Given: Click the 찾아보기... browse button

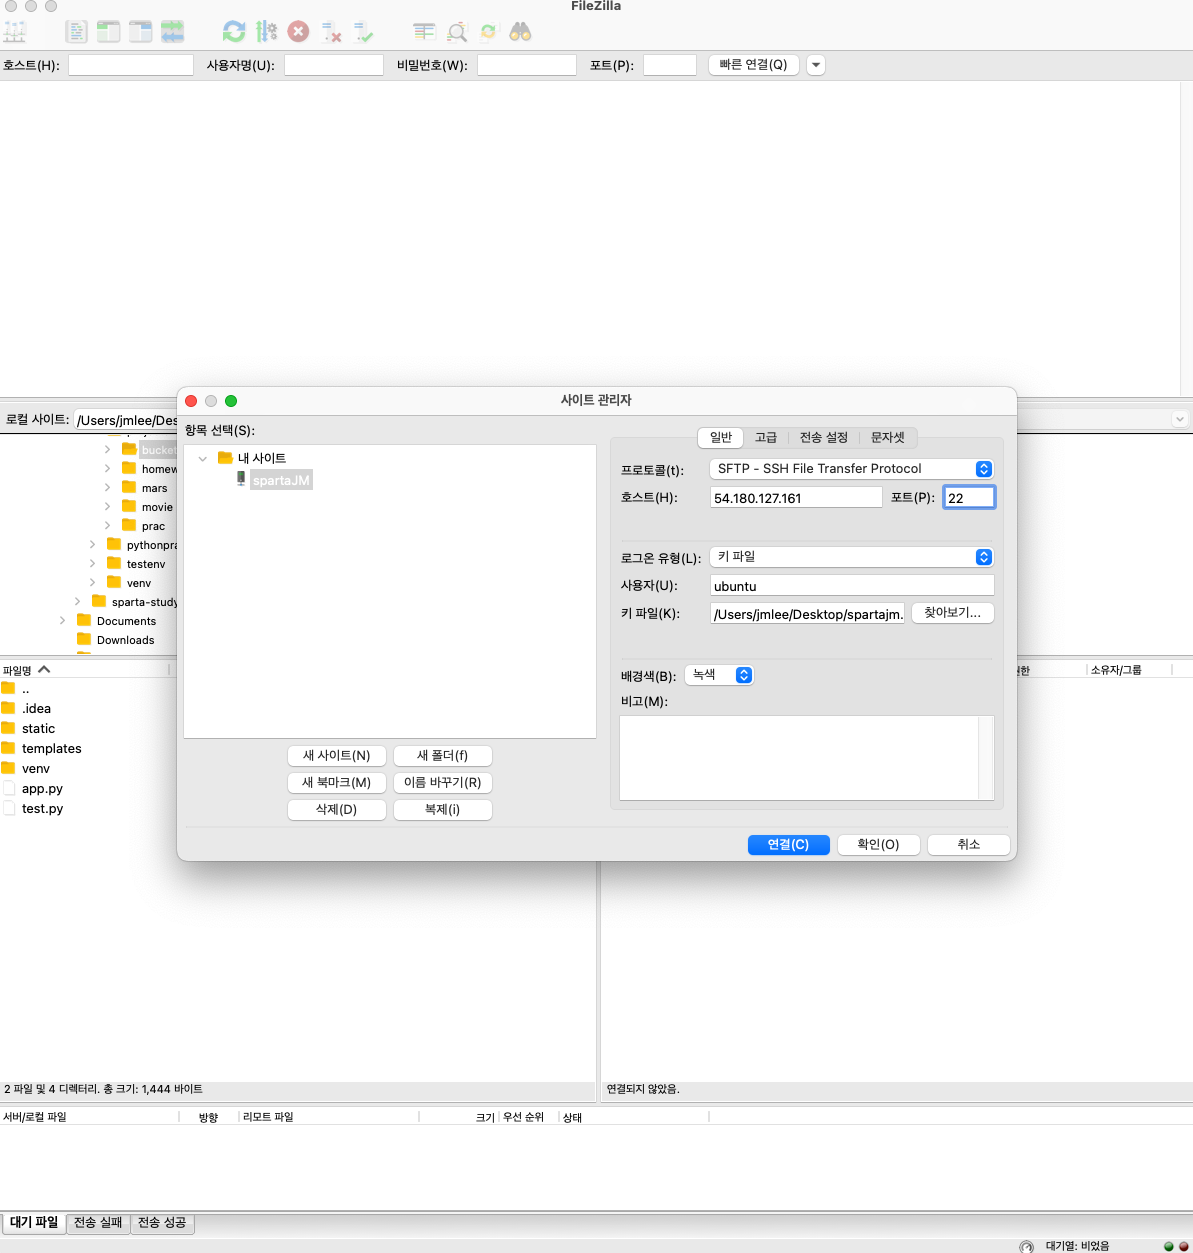Looking at the screenshot, I should (x=953, y=612).
